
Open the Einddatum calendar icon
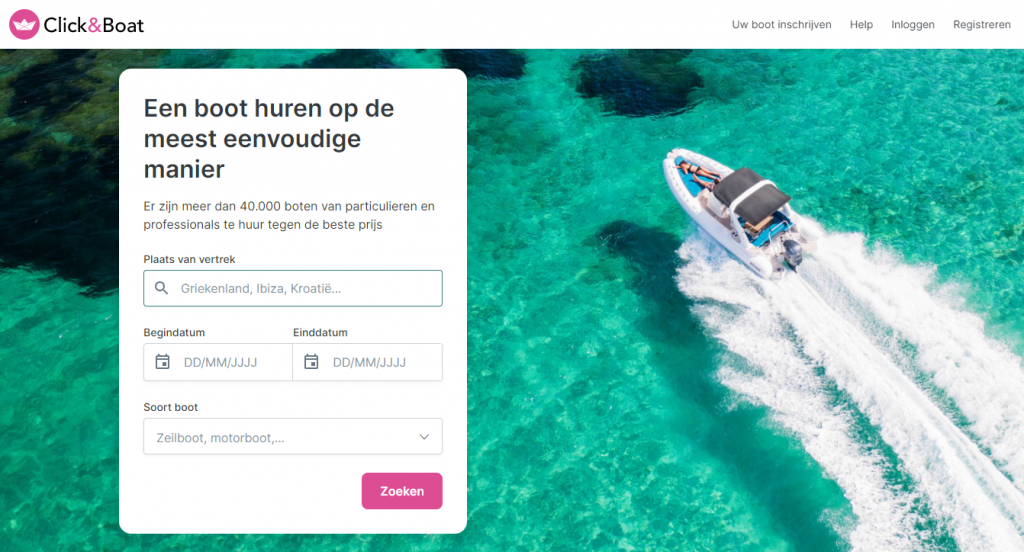312,362
